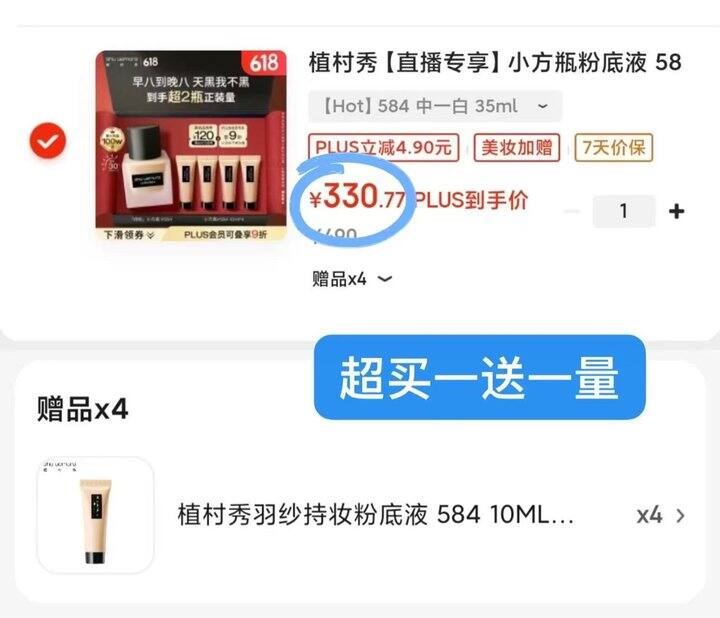Viewport: 720px width, 618px height.
Task: Open the 植村秀 小方瓶粉底液 product title
Action: click(495, 62)
